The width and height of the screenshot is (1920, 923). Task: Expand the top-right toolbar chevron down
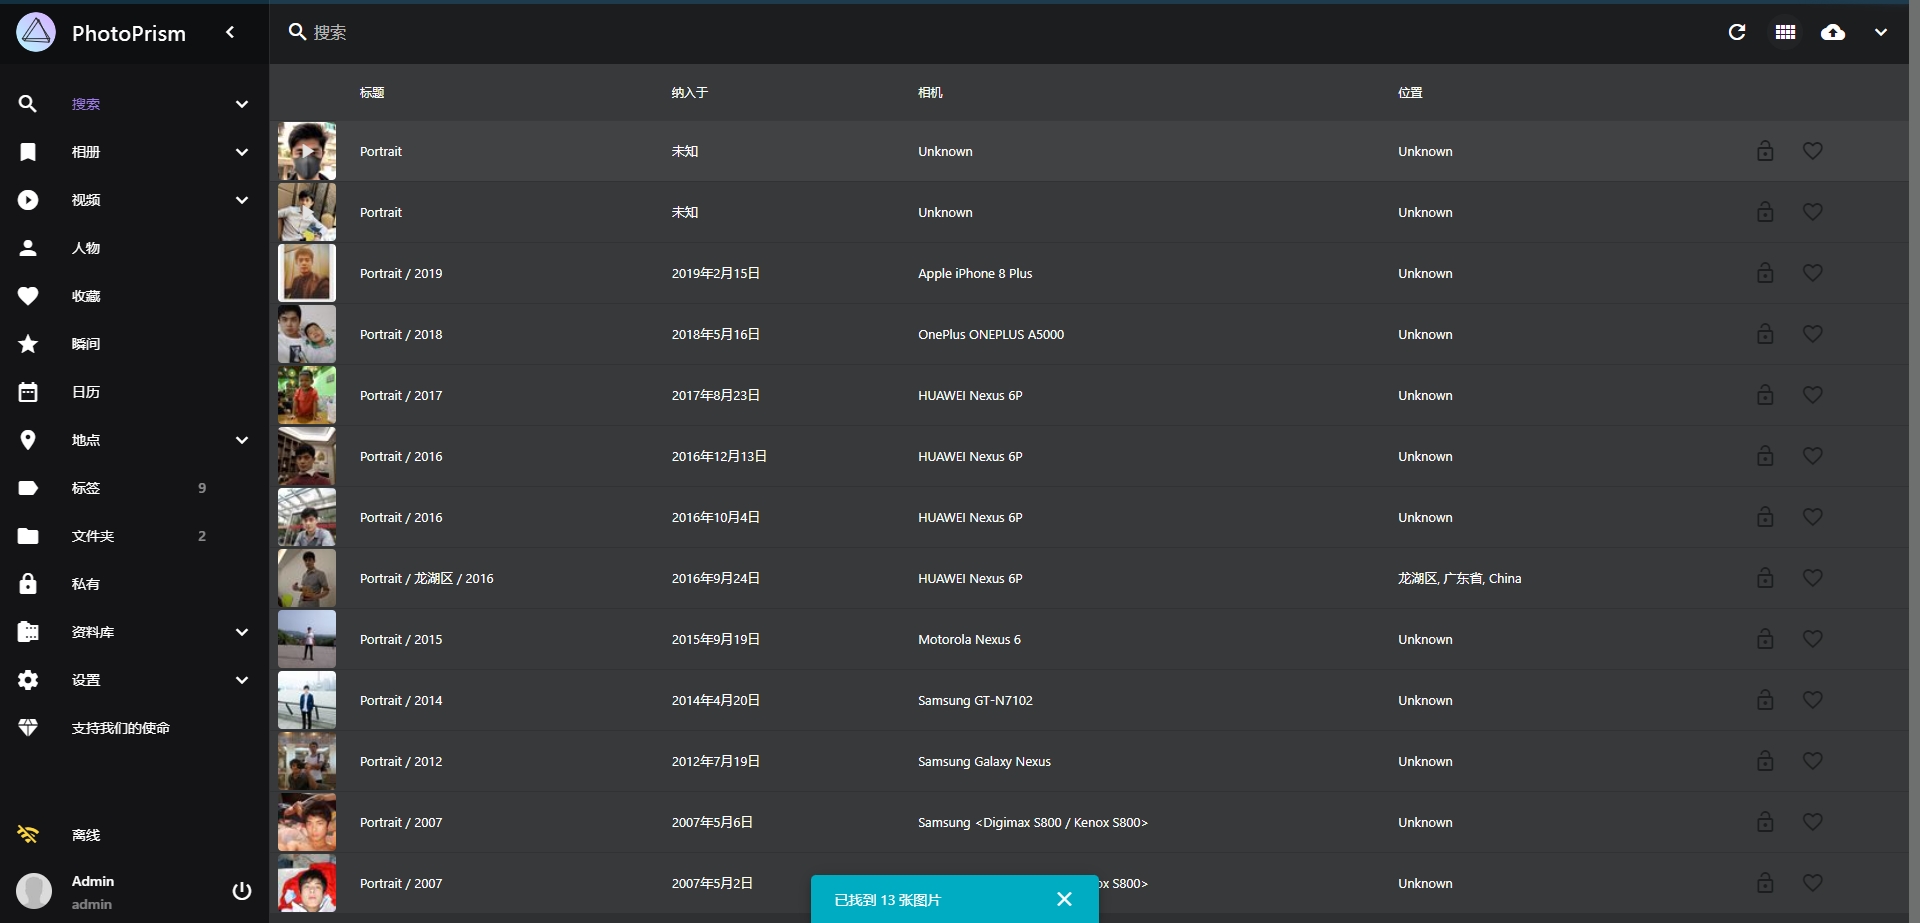tap(1880, 32)
